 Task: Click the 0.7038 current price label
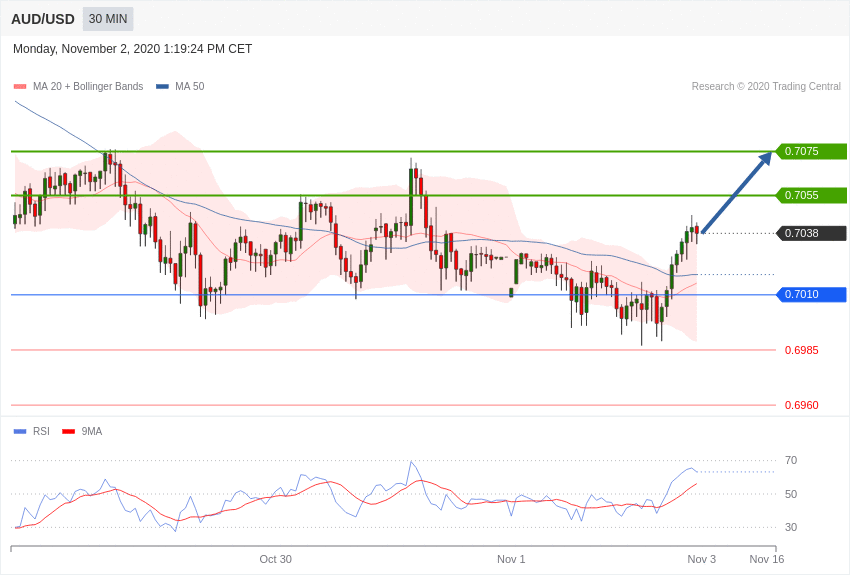(x=811, y=234)
